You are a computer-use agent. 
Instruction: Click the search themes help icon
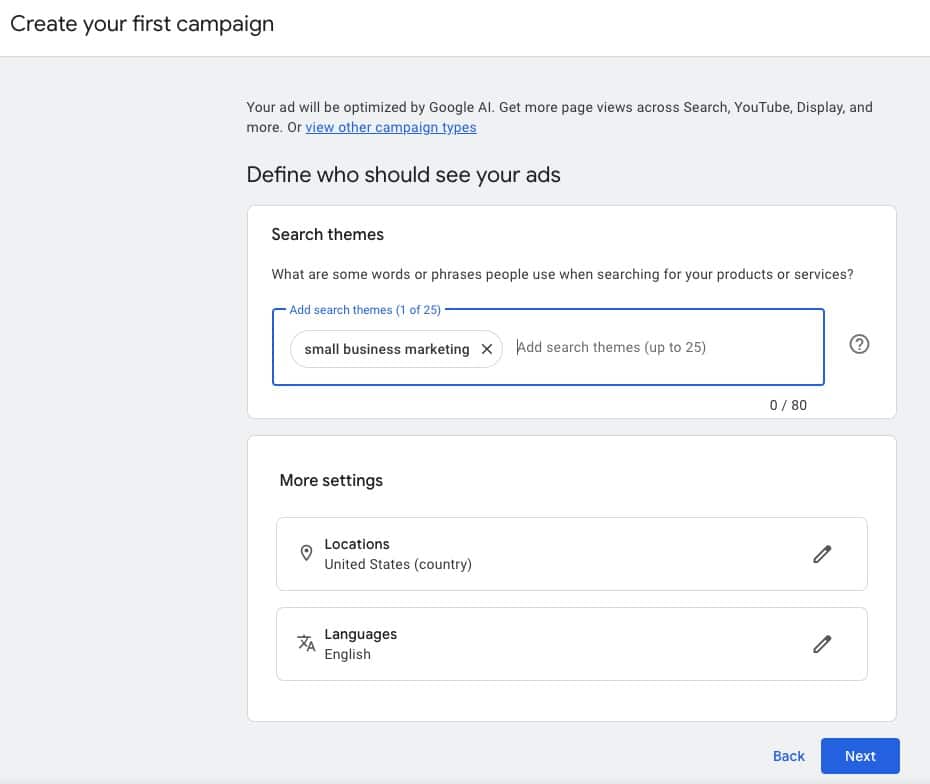click(859, 344)
